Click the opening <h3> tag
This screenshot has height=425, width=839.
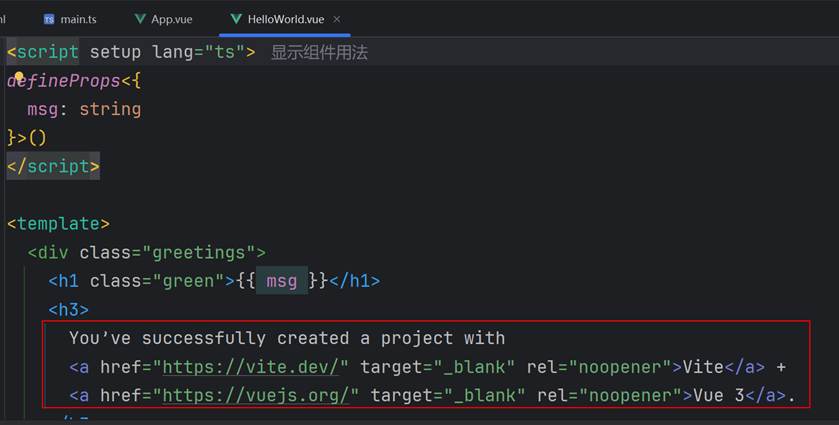point(68,309)
